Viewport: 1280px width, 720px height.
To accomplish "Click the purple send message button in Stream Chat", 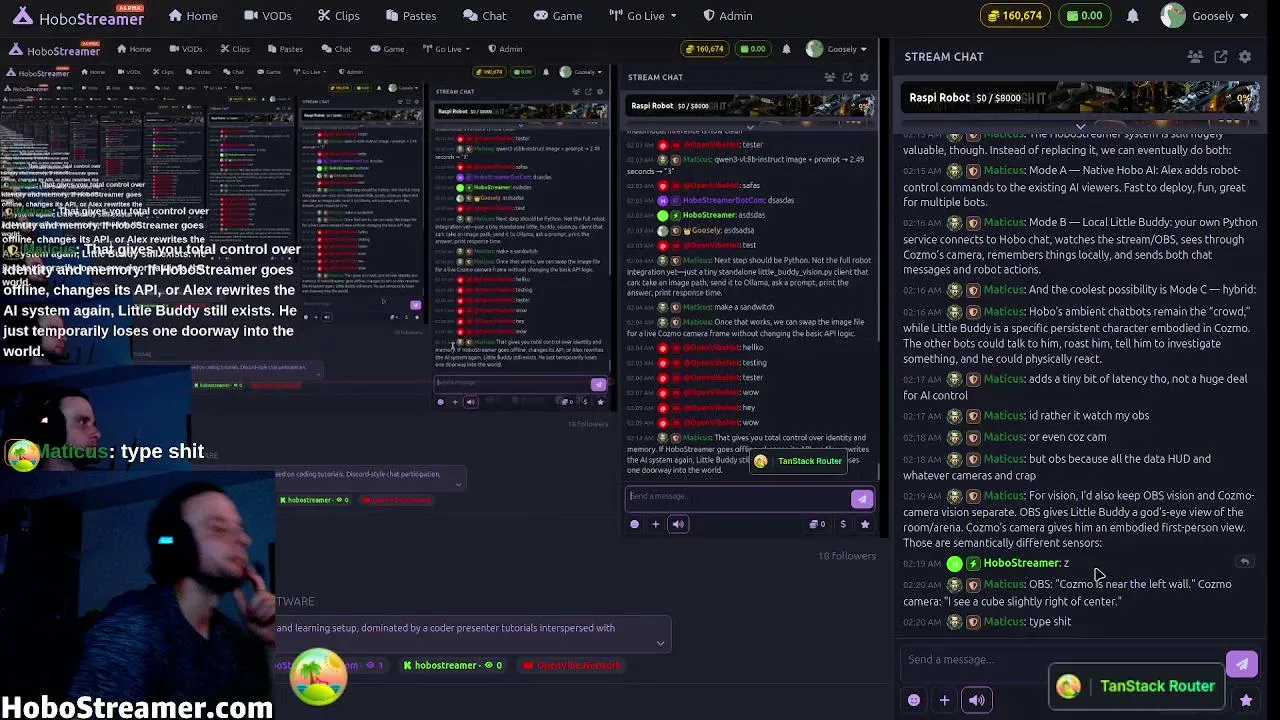I will pyautogui.click(x=1241, y=664).
